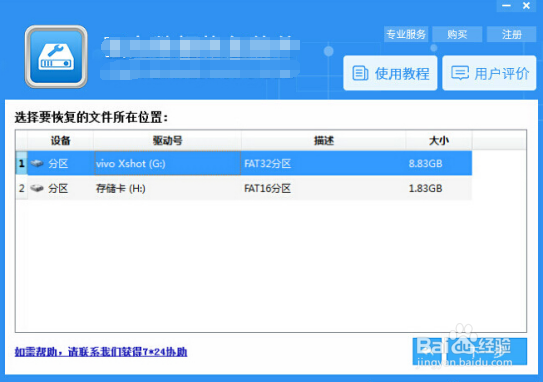Click the drive icon in row 1
543x382 pixels.
coord(37,163)
